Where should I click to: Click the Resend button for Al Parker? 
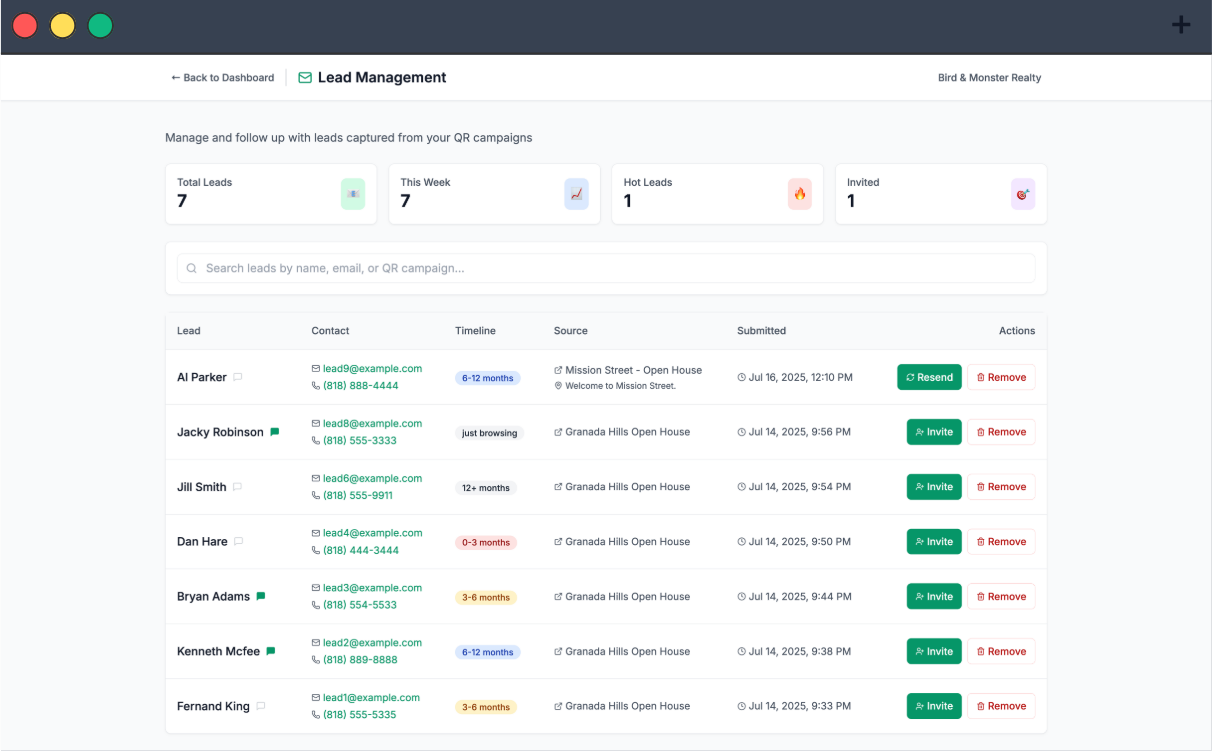tap(929, 377)
